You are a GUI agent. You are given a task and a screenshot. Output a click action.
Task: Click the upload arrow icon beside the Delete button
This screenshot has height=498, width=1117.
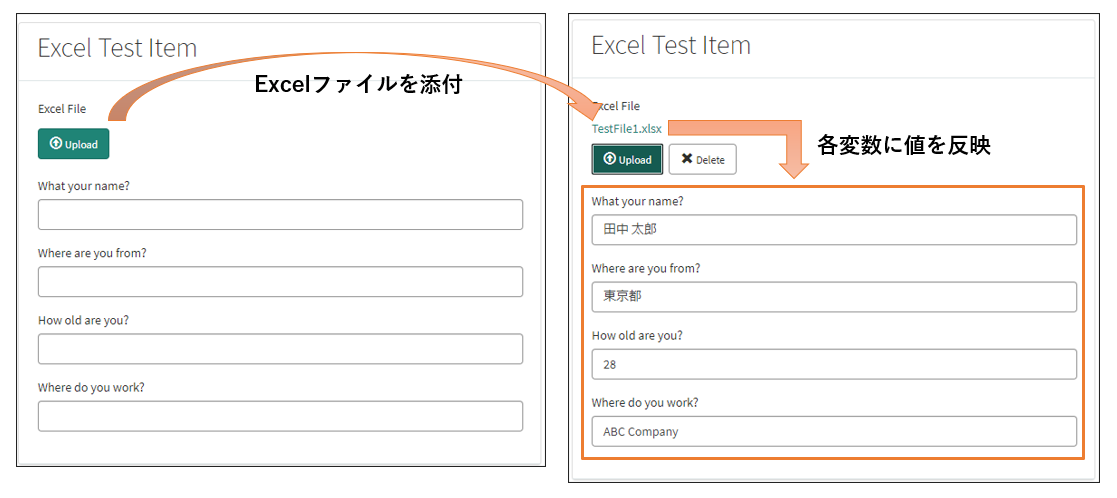click(609, 159)
